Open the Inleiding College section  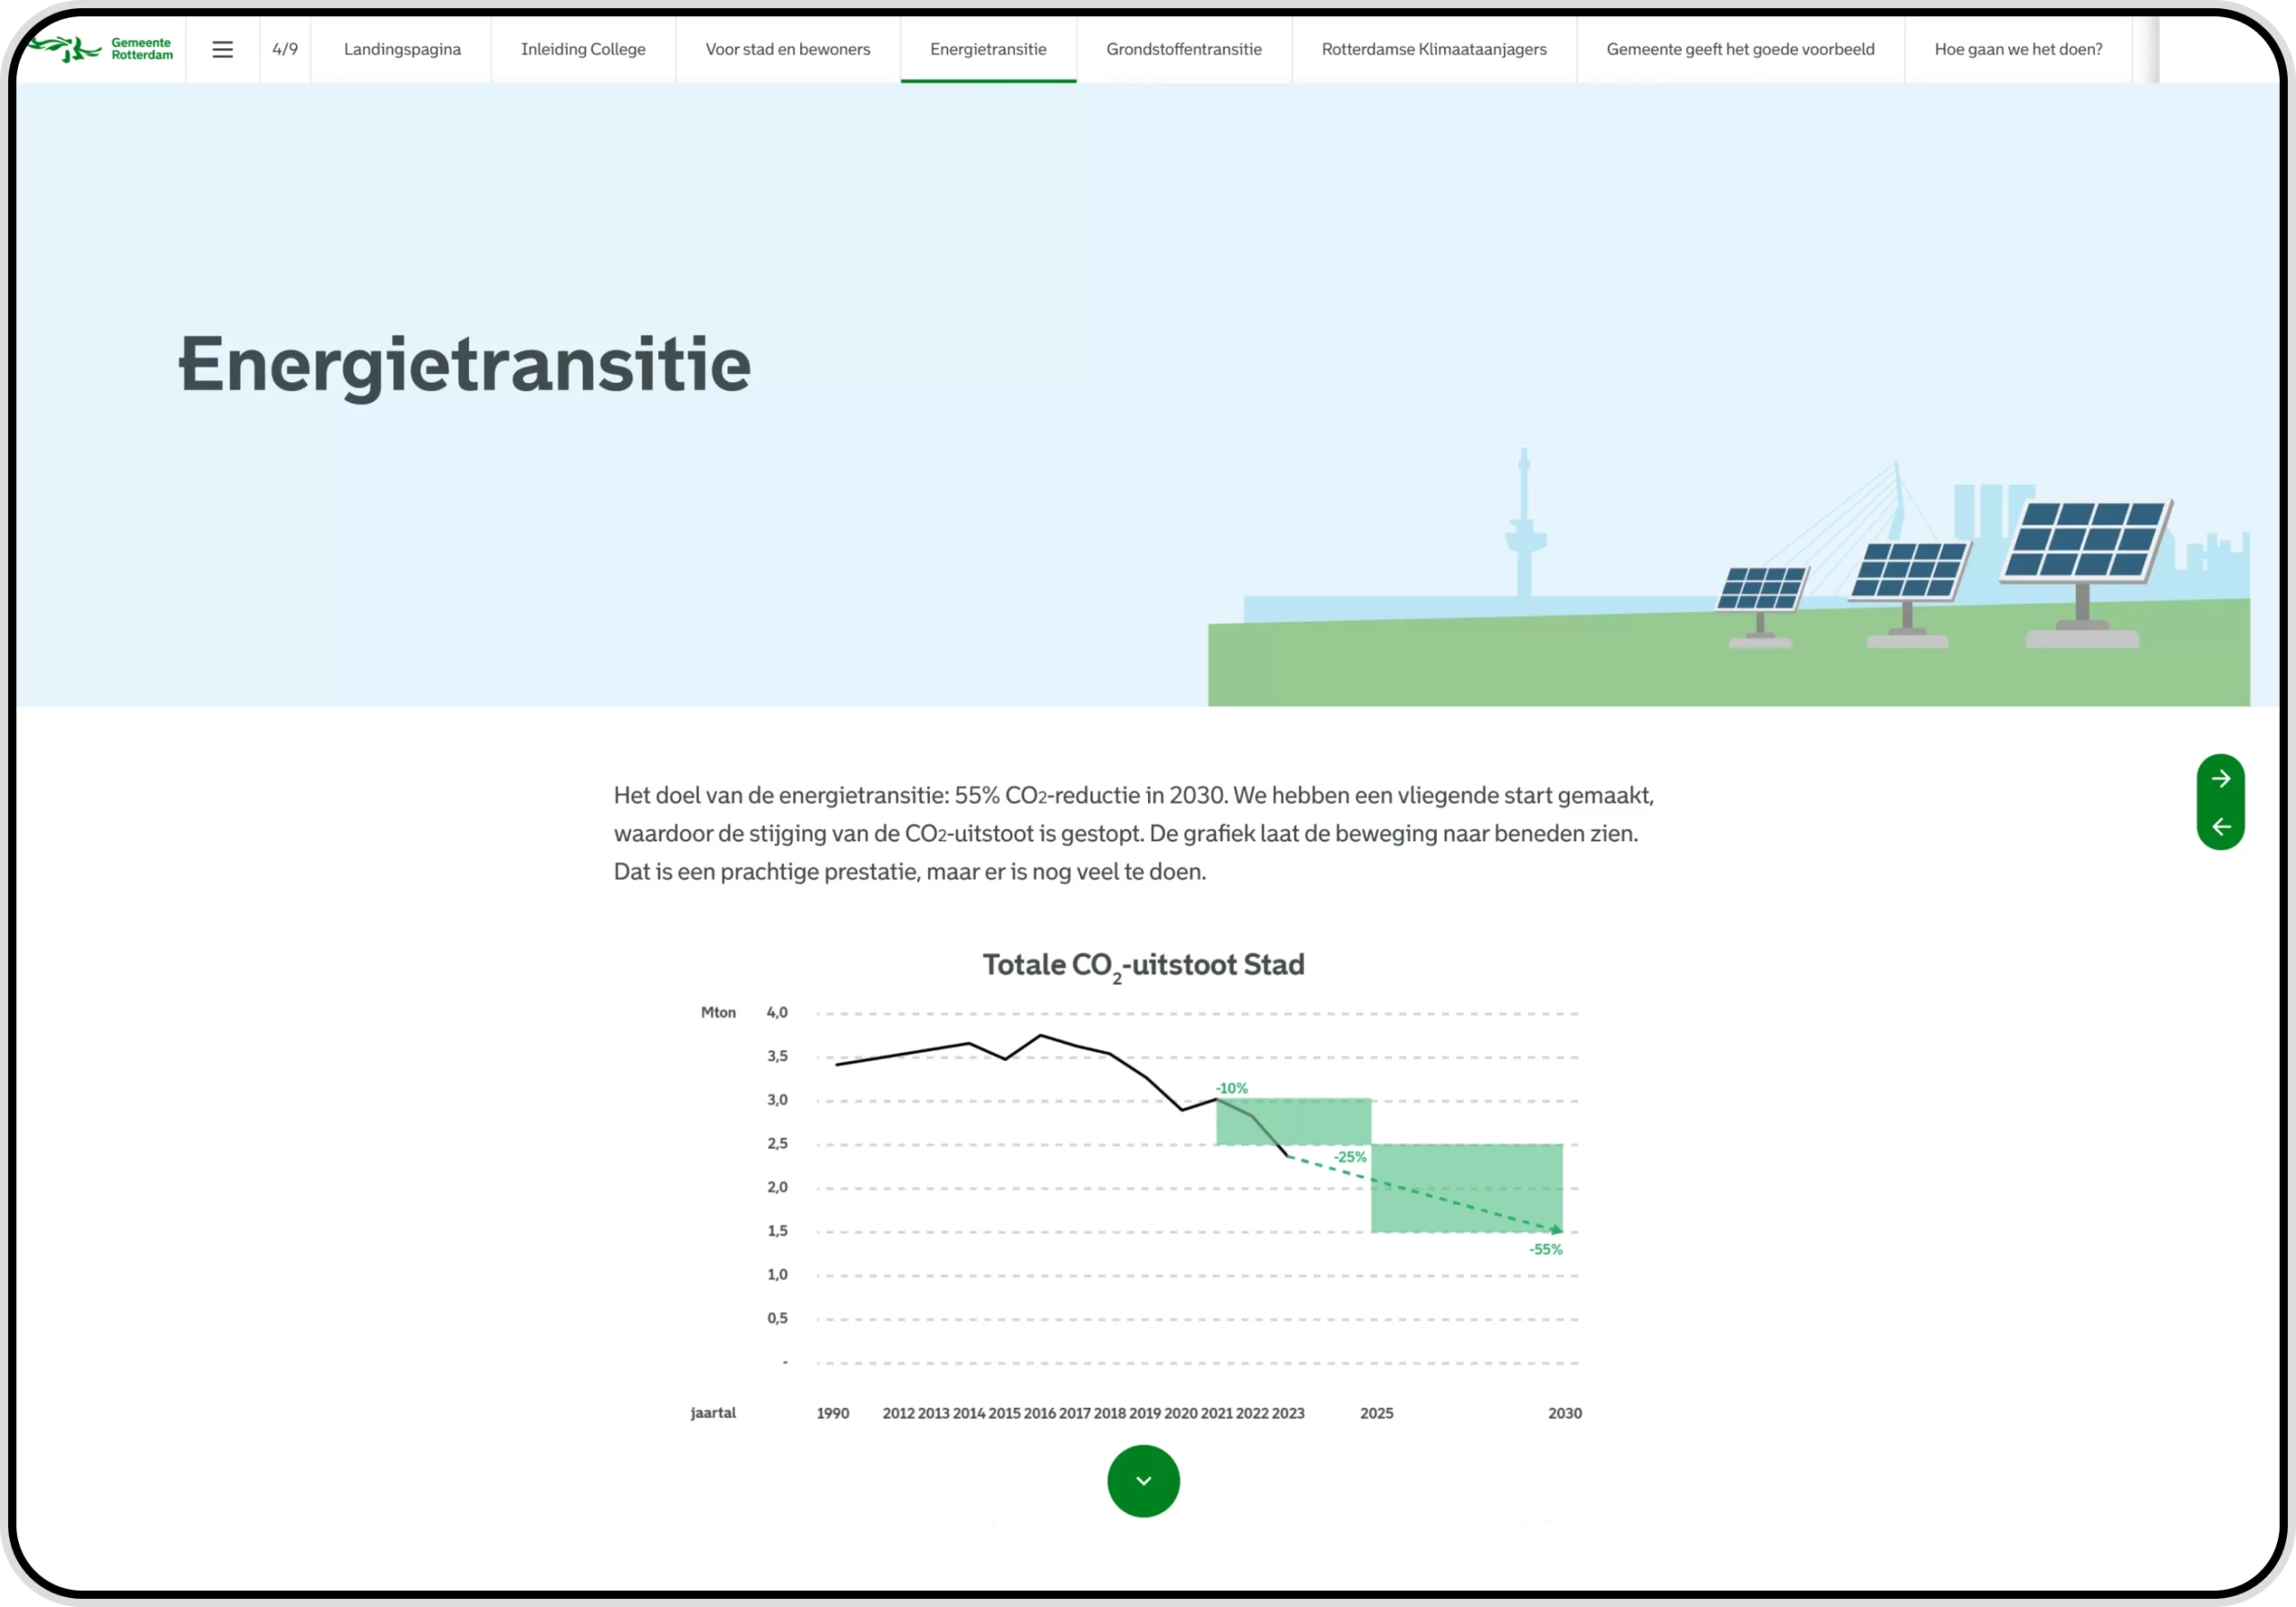583,49
